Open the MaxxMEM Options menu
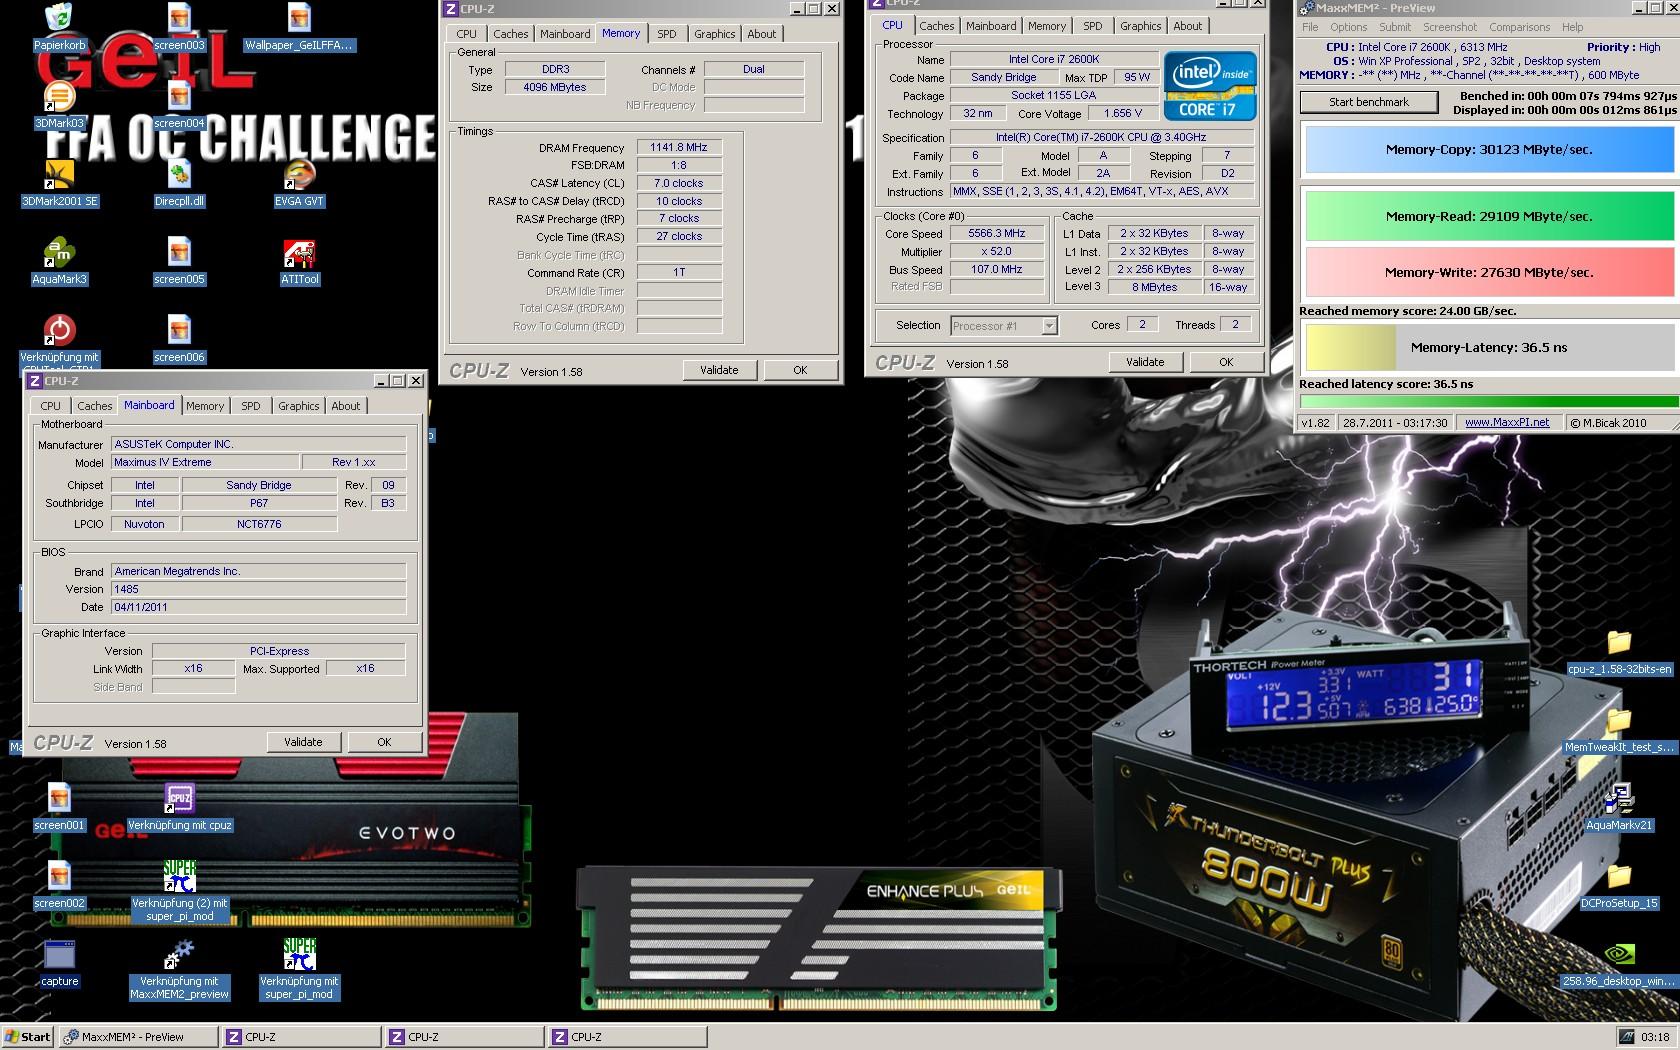This screenshot has height=1050, width=1680. point(1348,27)
